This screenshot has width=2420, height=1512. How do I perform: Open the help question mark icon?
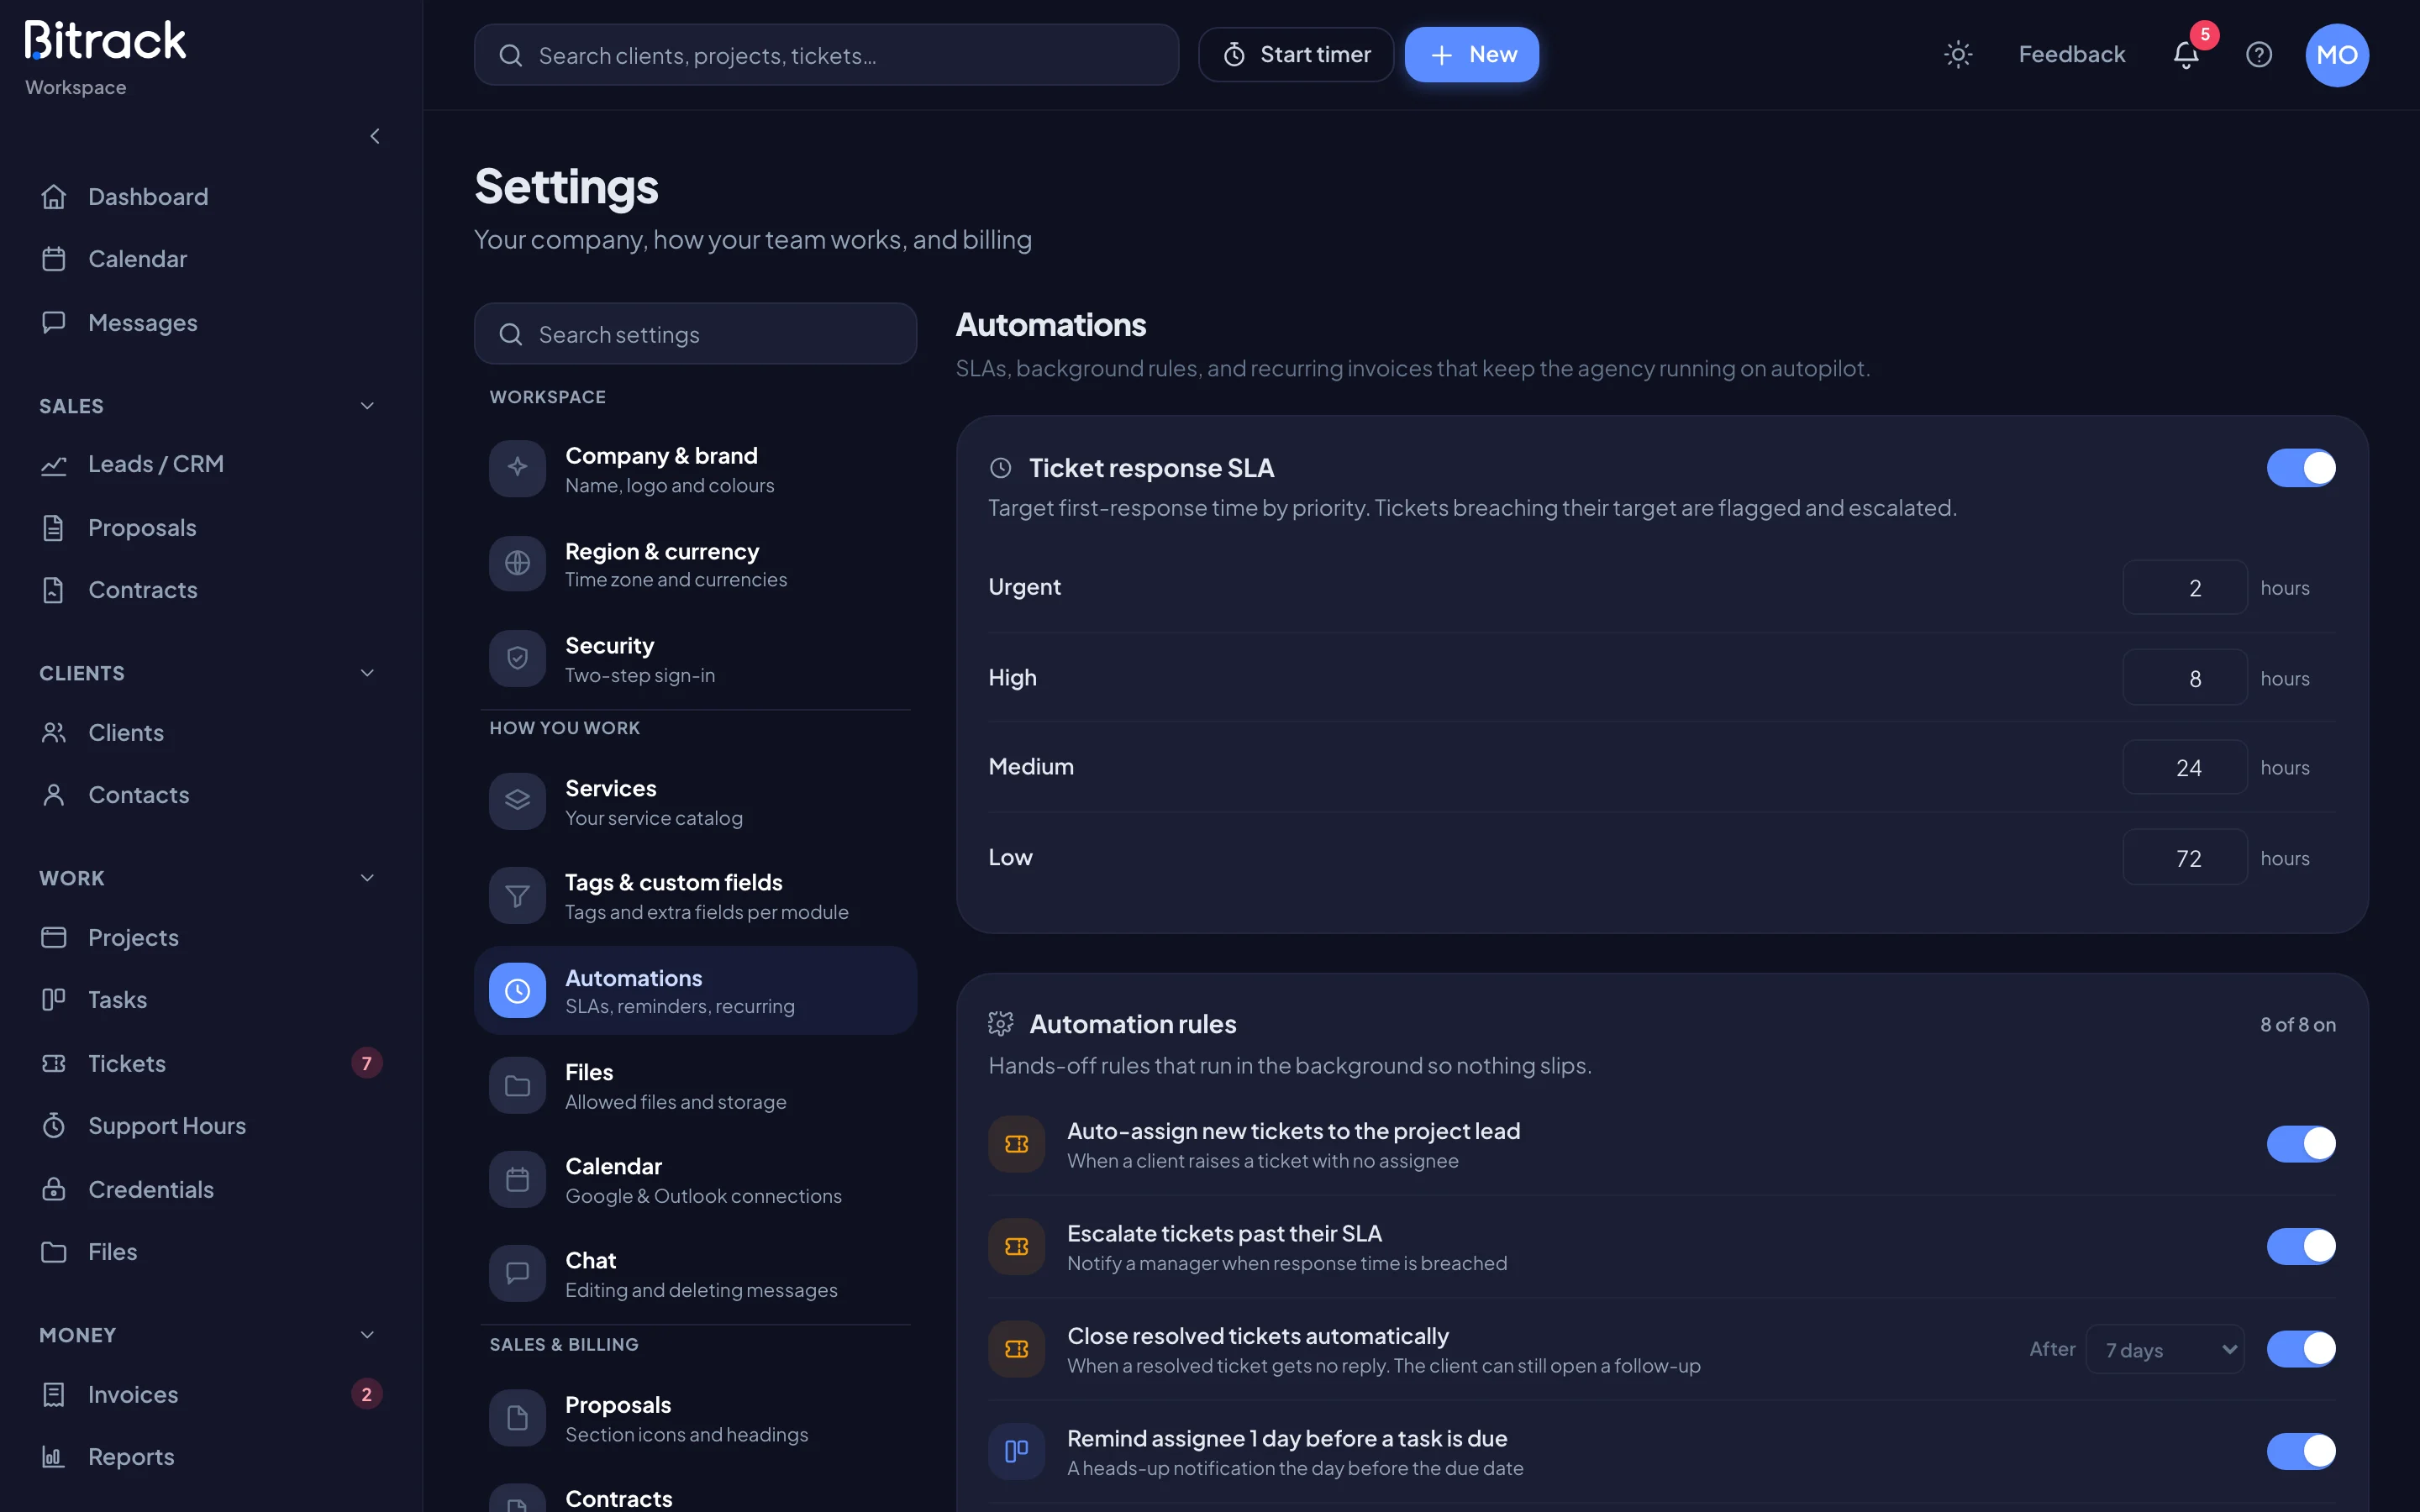[x=2259, y=55]
